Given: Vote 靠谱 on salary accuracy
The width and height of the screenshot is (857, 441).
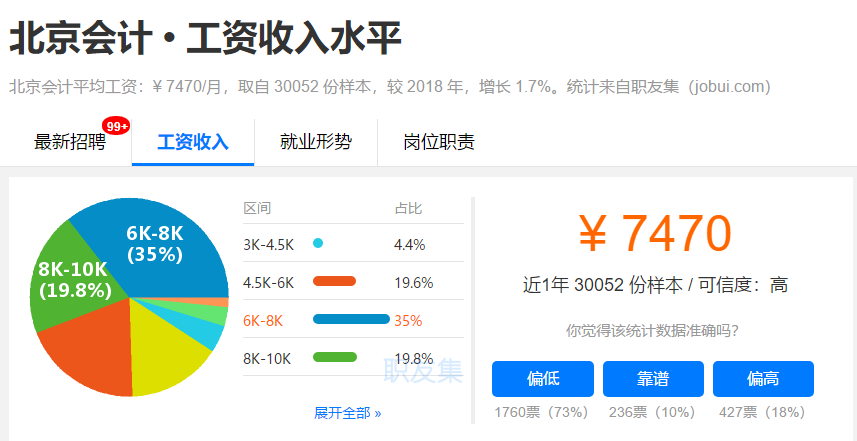Looking at the screenshot, I should 653,379.
